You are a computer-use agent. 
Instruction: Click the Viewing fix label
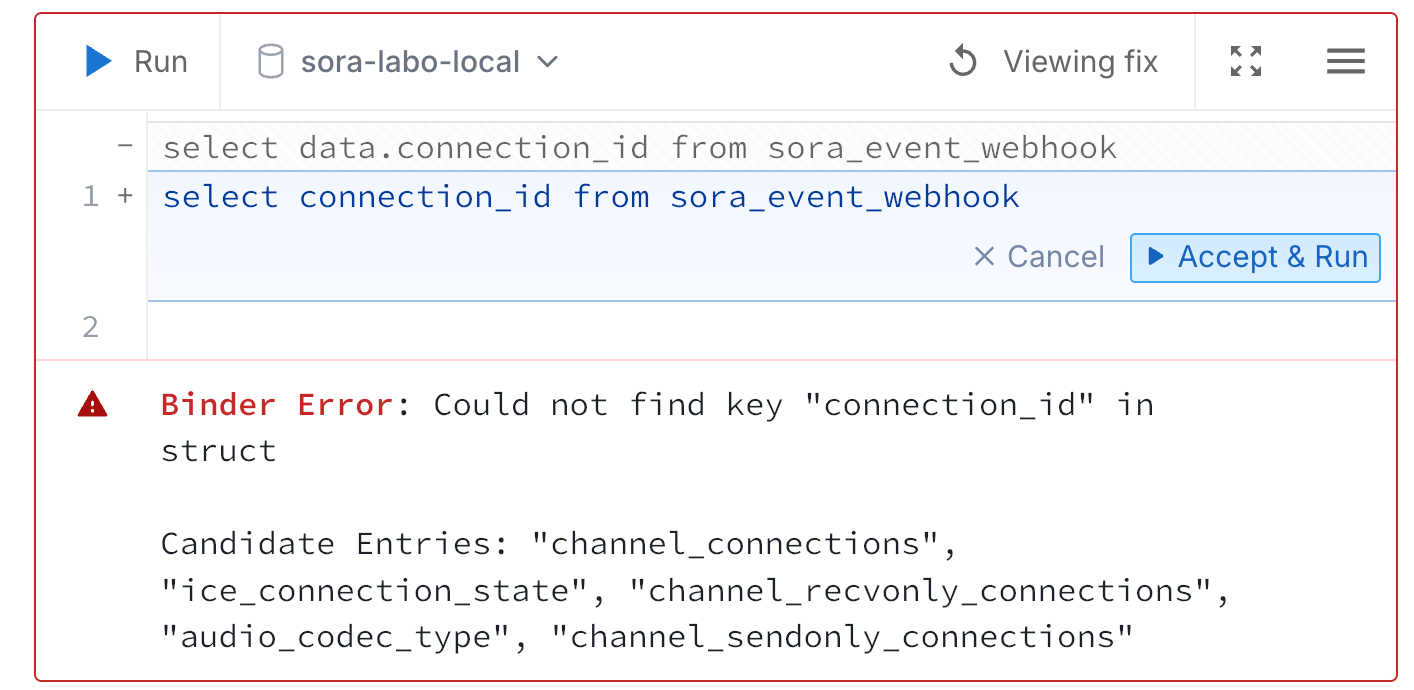click(x=1080, y=62)
